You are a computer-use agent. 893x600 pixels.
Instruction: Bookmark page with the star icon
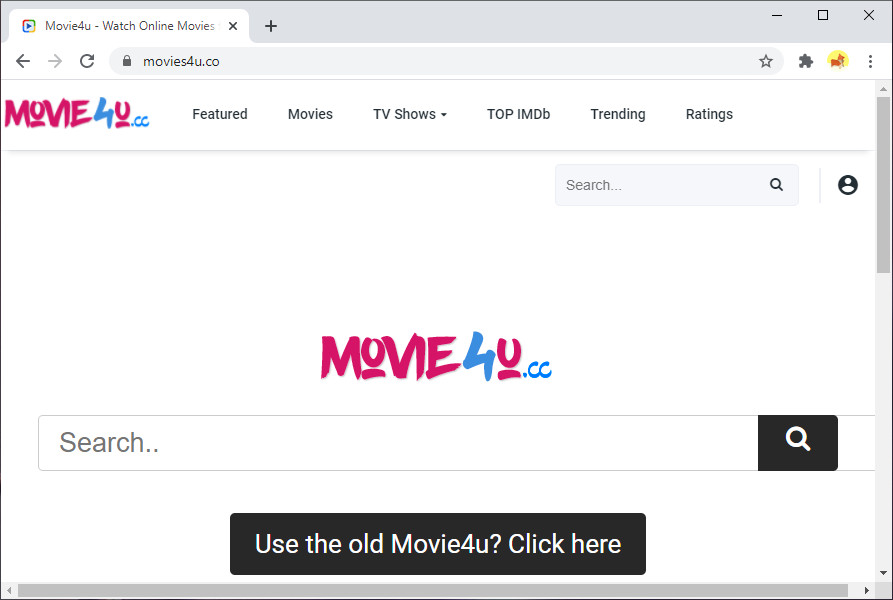(x=765, y=61)
